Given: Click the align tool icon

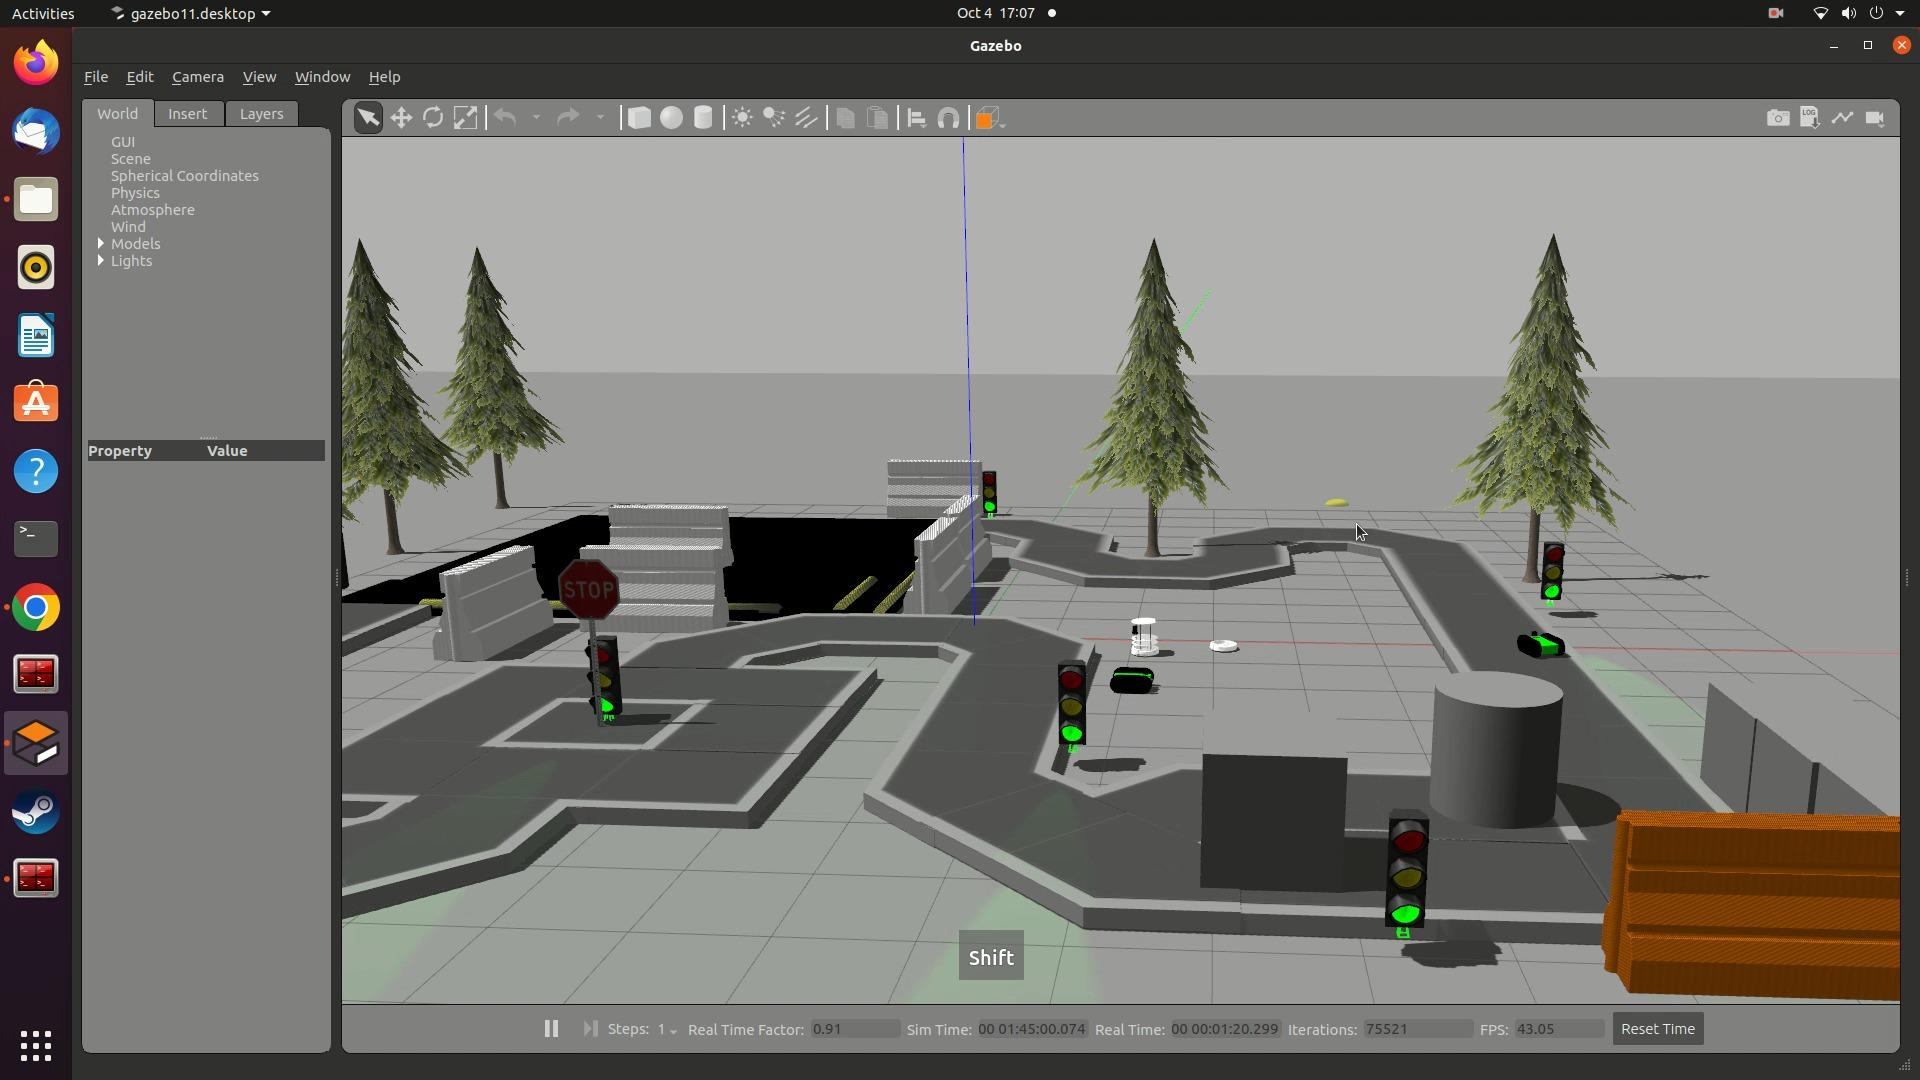Looking at the screenshot, I should (x=916, y=118).
